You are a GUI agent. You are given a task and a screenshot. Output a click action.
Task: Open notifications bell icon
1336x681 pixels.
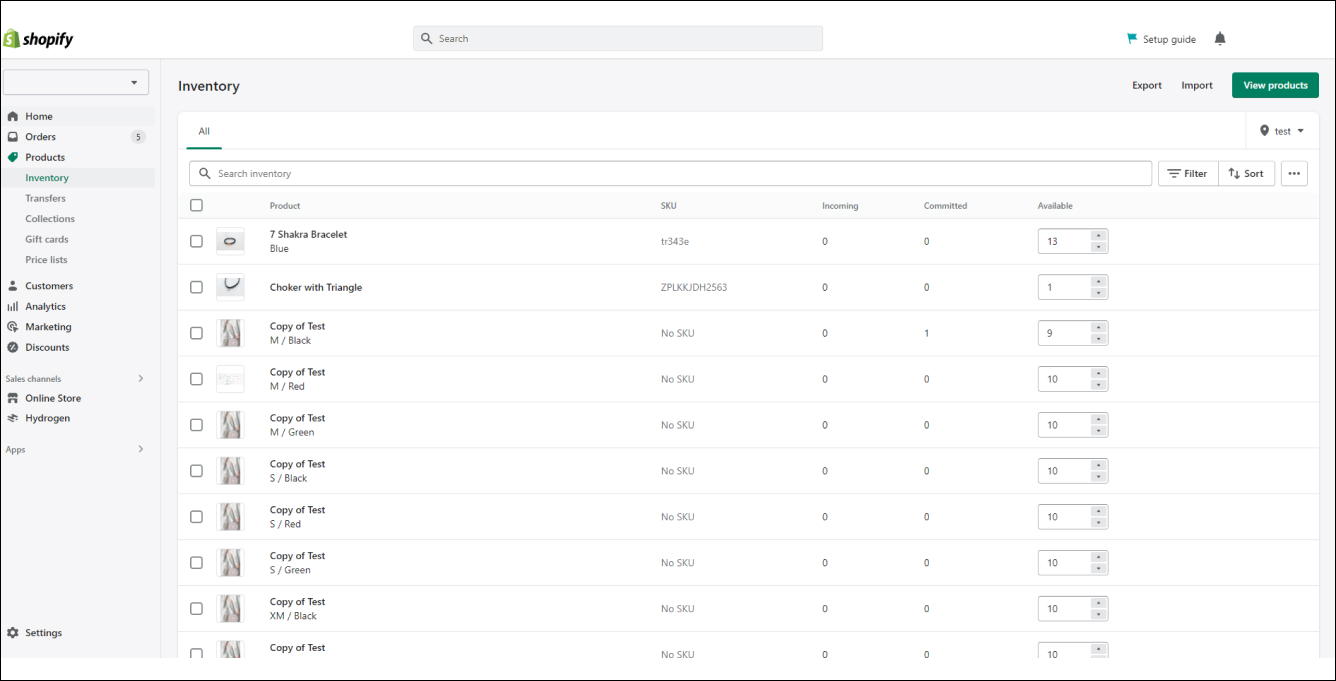point(1220,39)
